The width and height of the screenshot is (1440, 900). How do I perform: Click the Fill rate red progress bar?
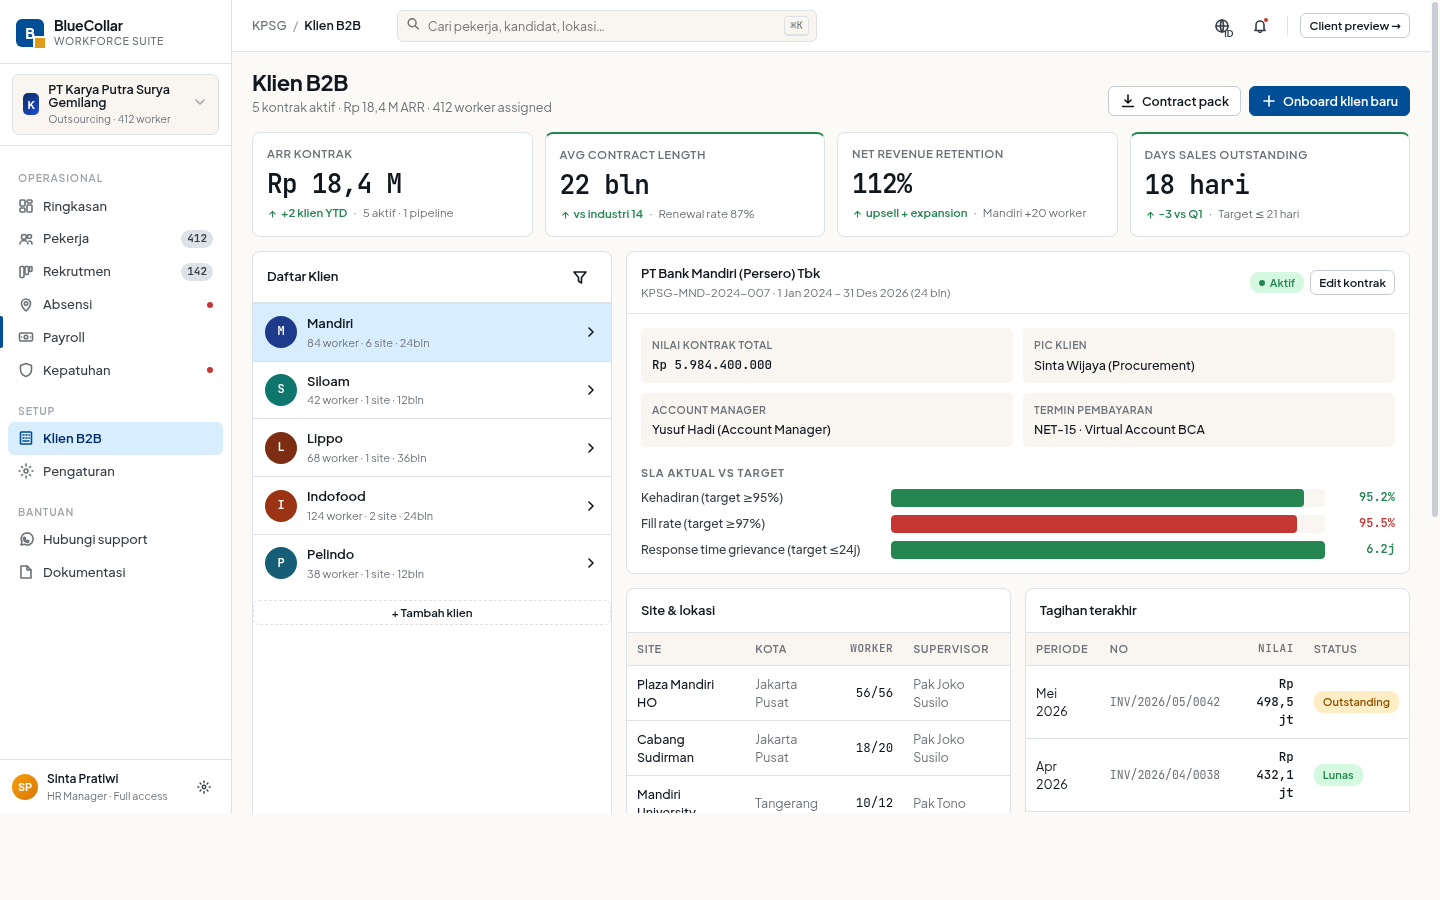pos(1093,524)
